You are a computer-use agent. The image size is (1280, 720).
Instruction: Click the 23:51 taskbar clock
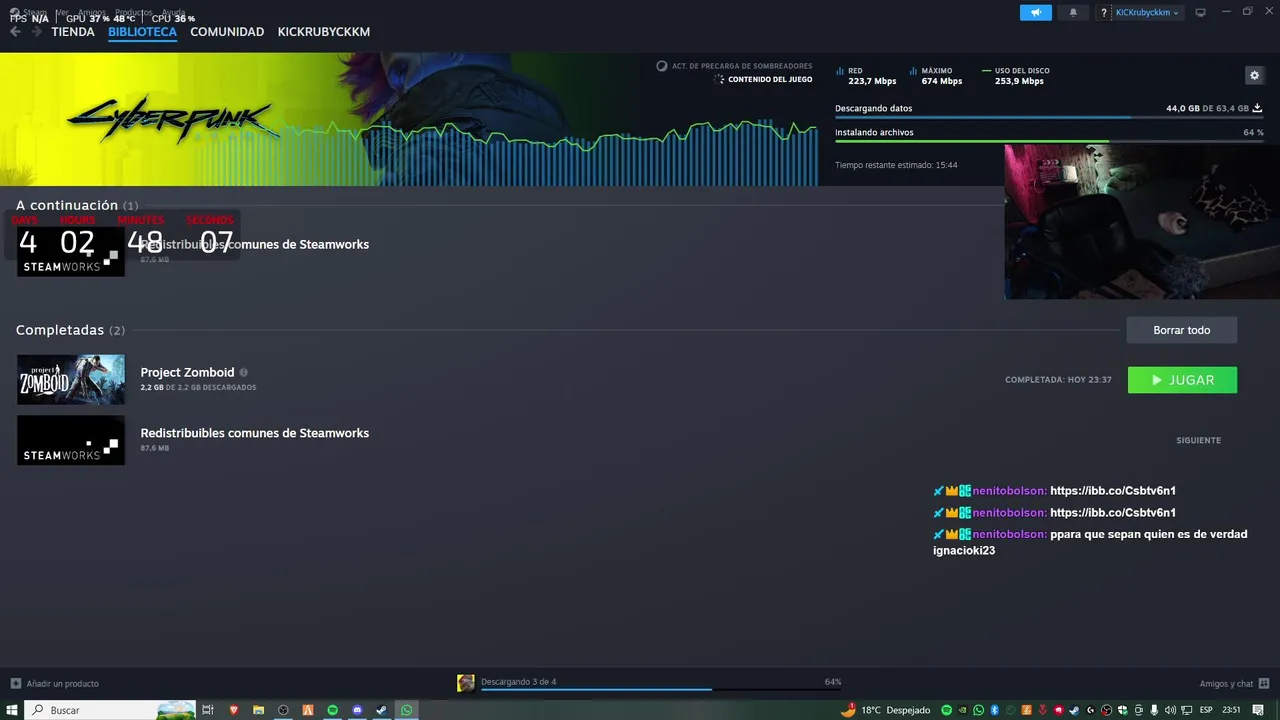[x=1231, y=710]
